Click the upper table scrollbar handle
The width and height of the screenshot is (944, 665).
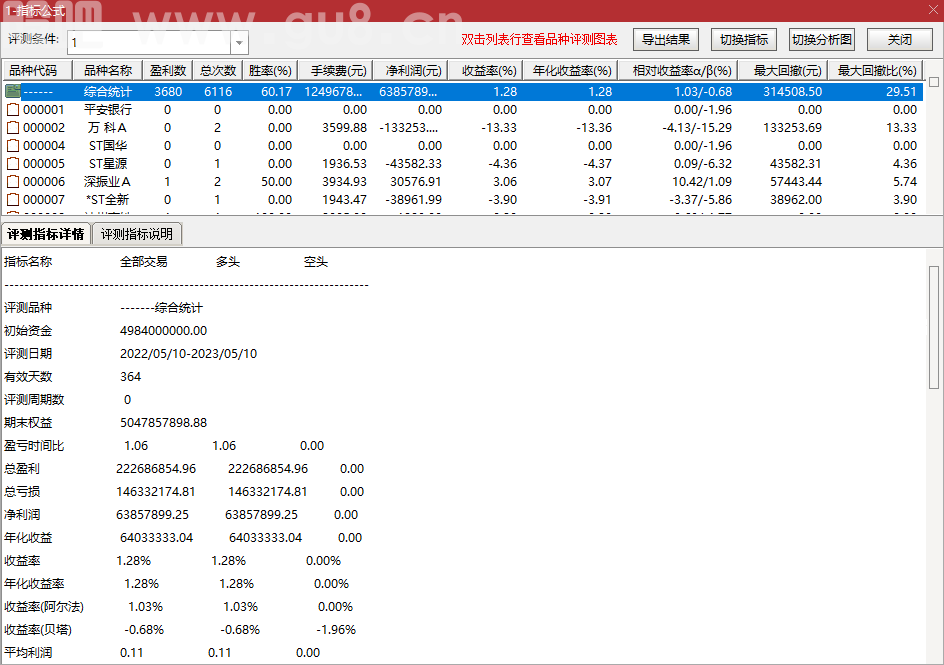click(934, 82)
